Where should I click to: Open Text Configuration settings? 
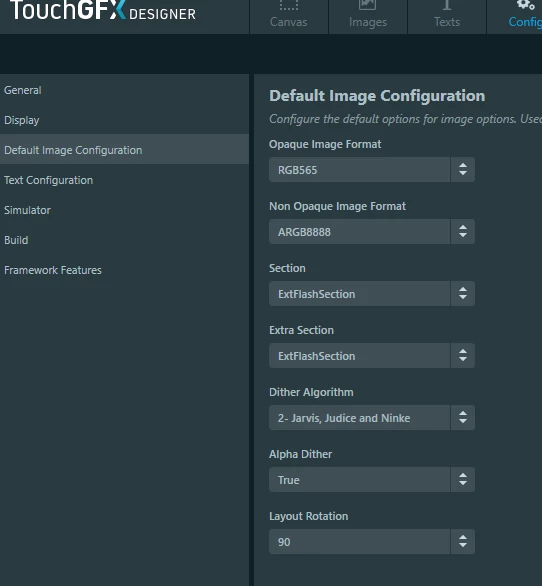(x=124, y=180)
